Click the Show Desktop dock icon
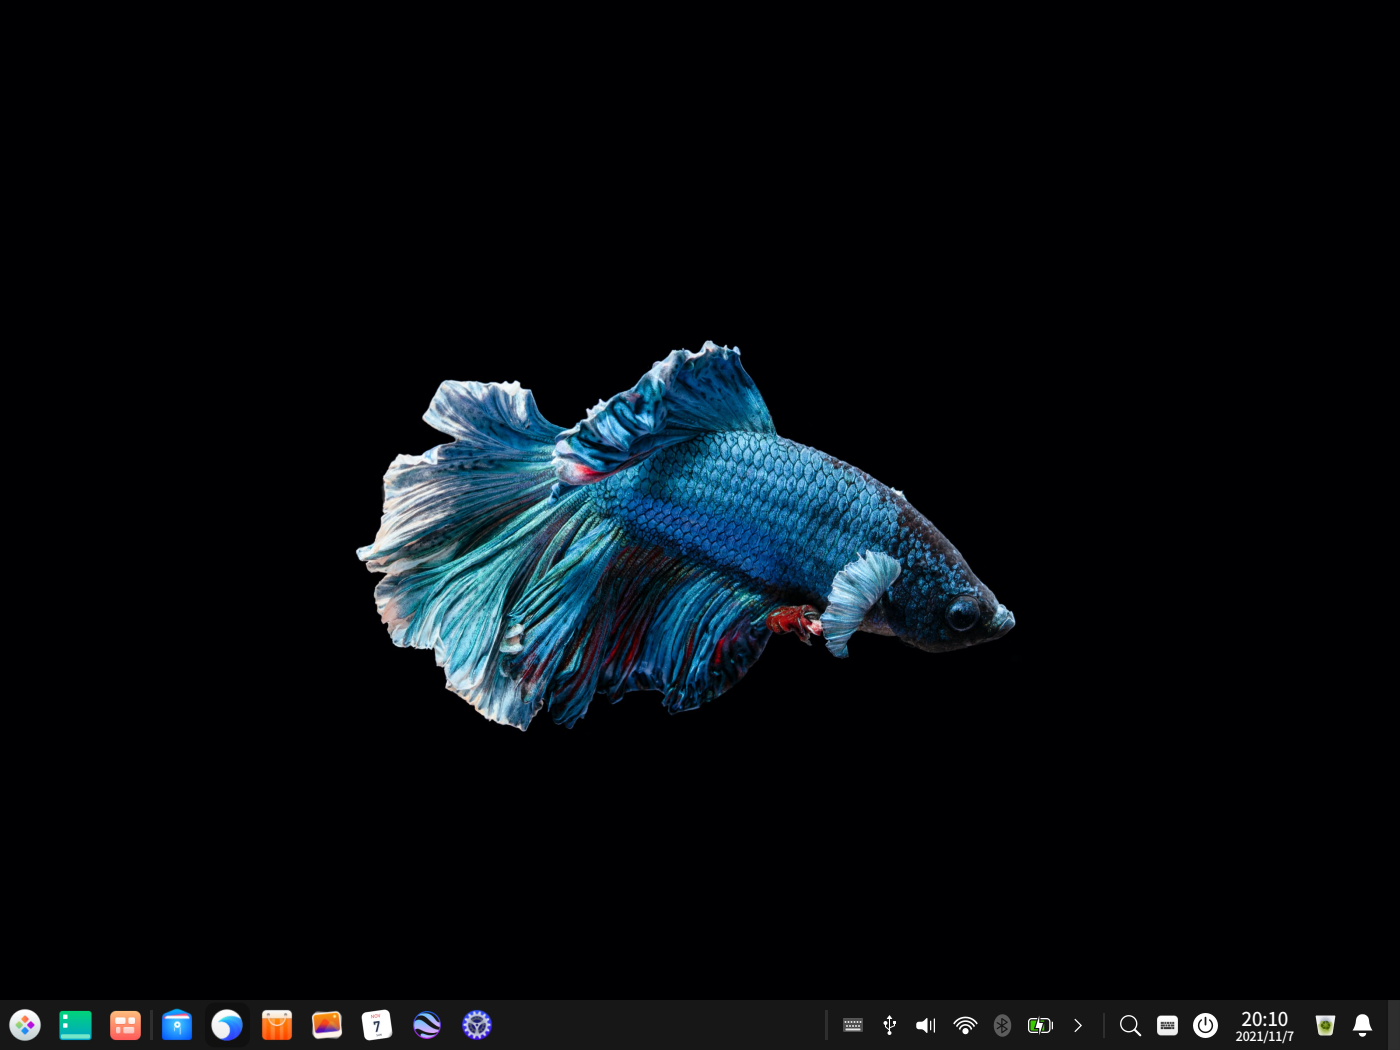Viewport: 1400px width, 1050px height. [75, 1025]
